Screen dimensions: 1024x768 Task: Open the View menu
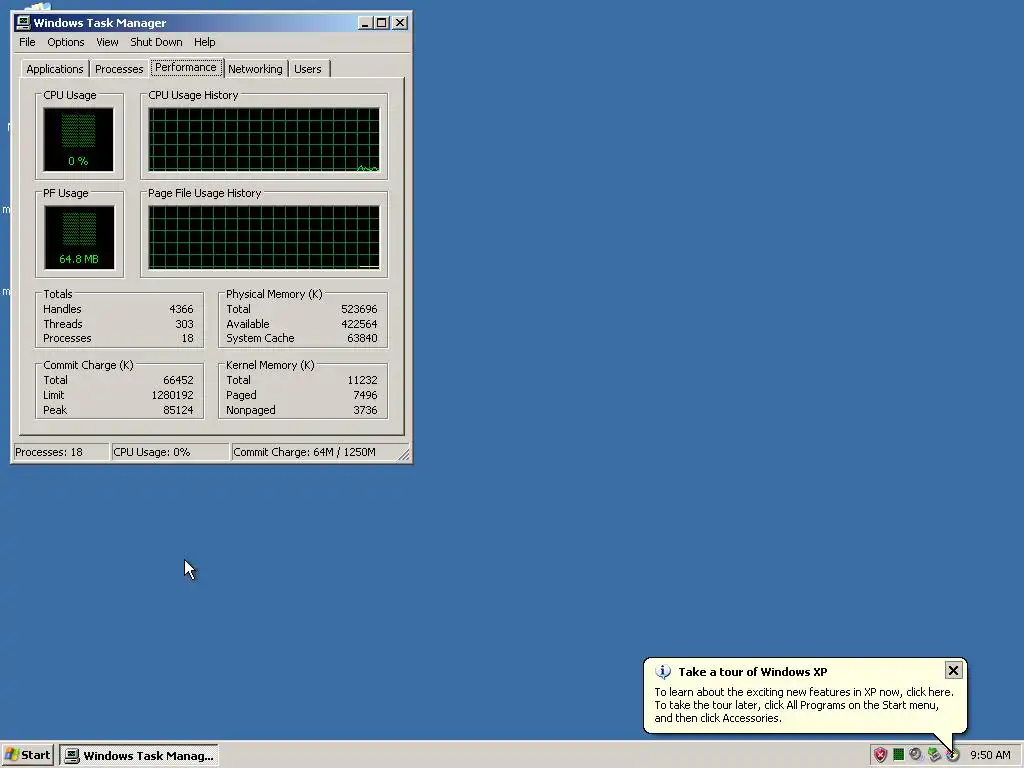pyautogui.click(x=107, y=42)
